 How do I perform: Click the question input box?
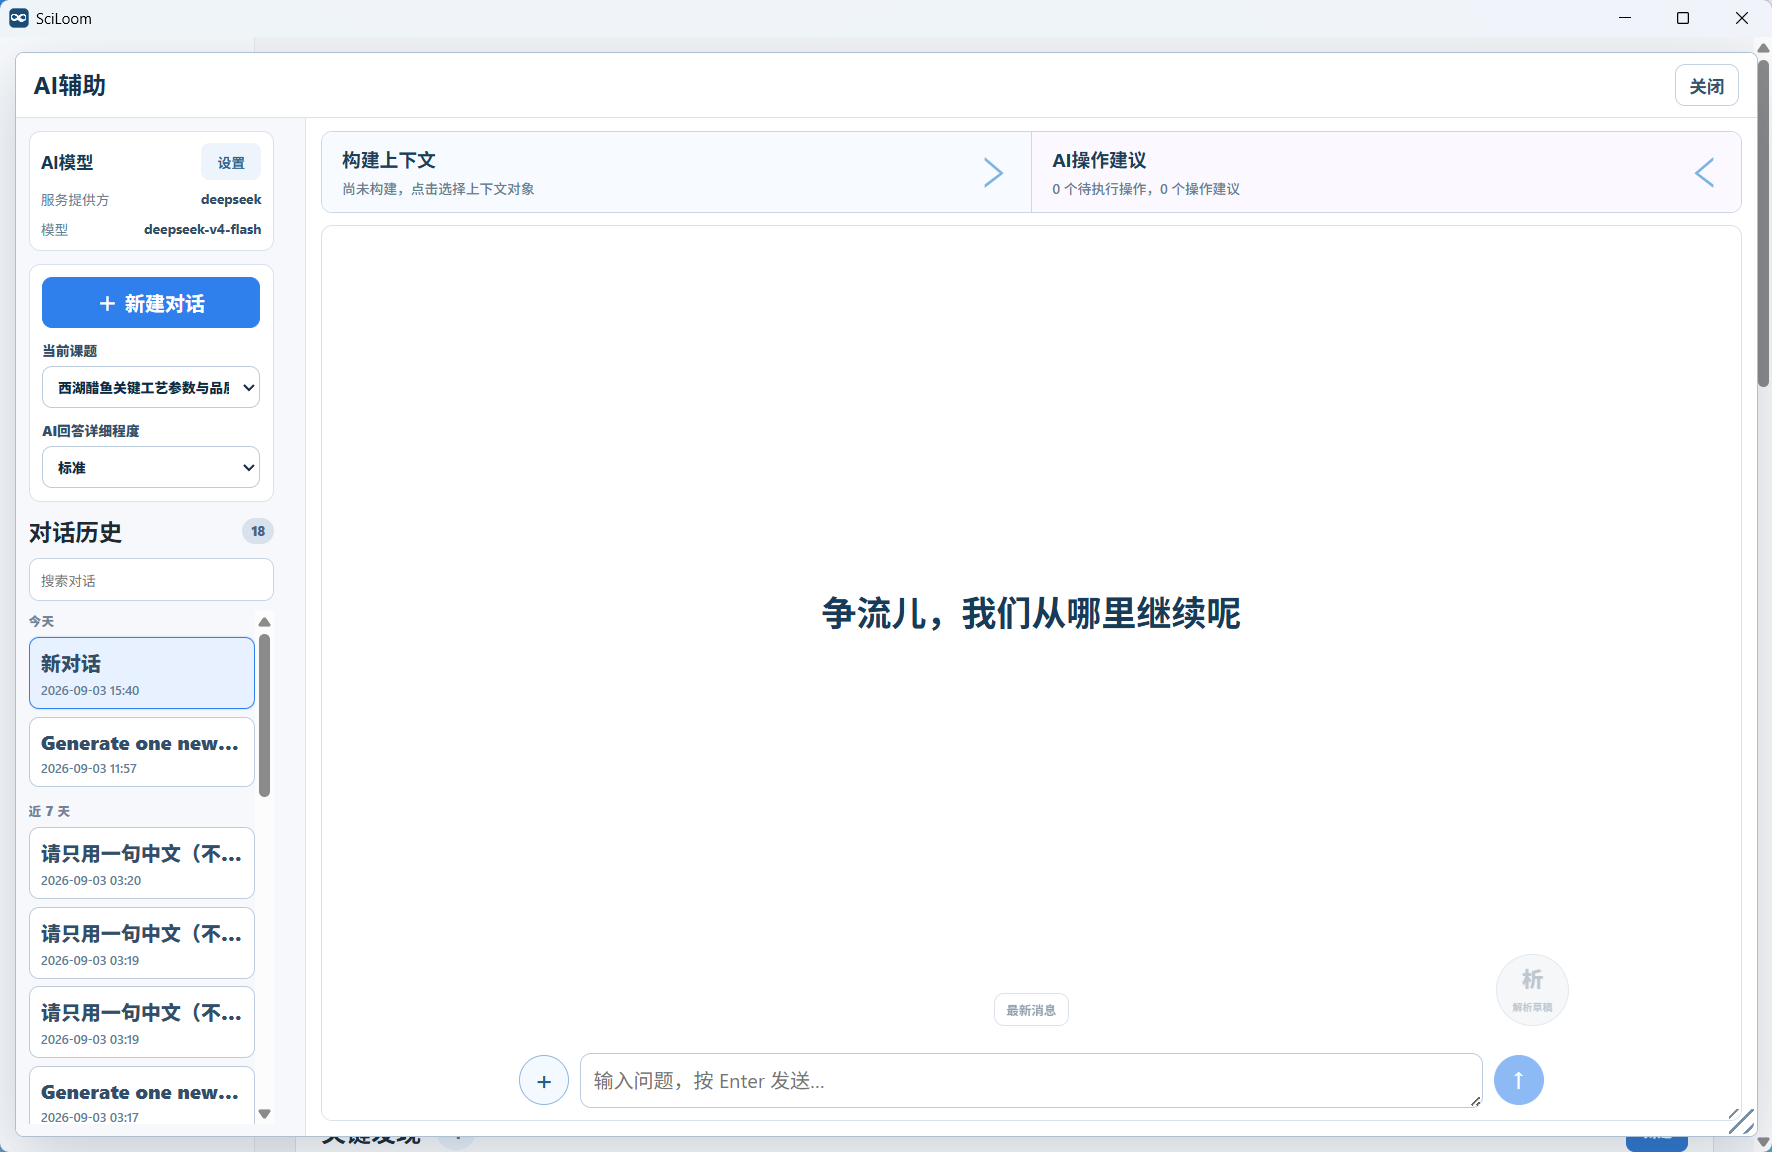pos(1031,1081)
